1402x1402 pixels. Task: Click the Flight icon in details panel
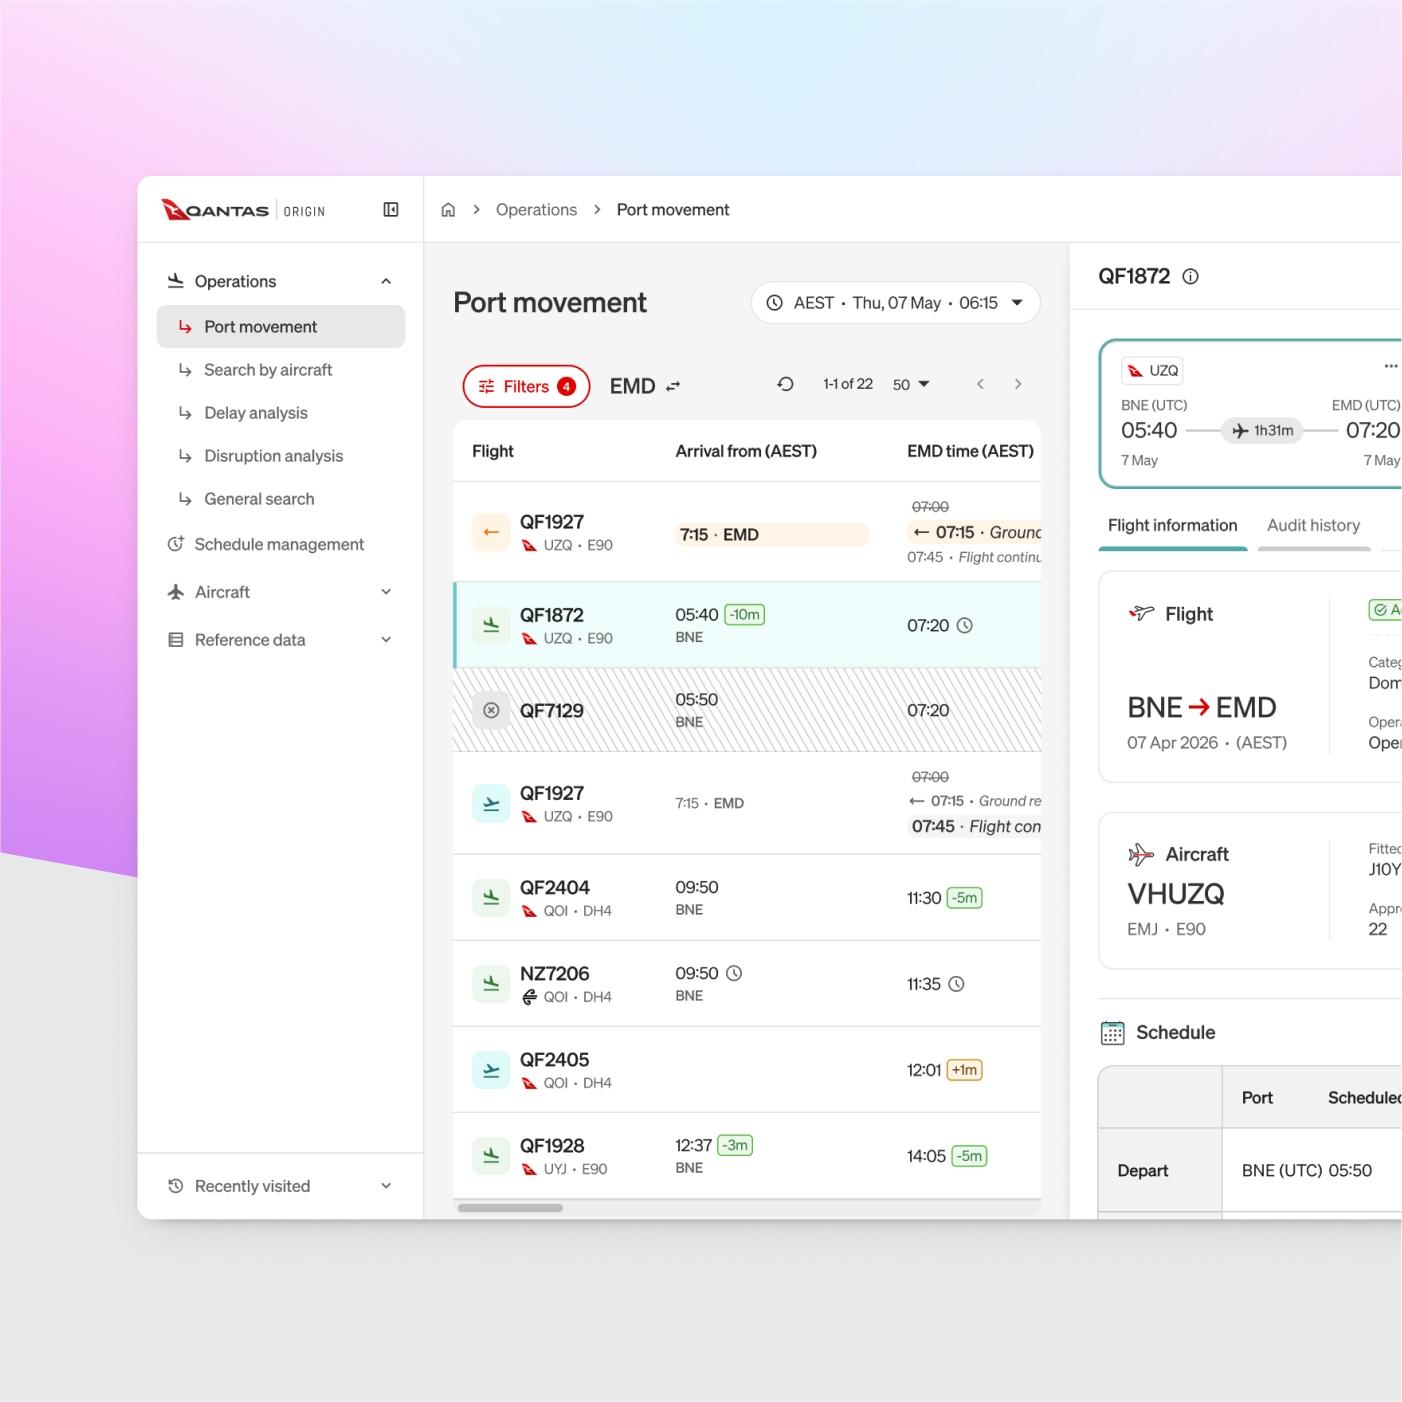pos(1141,613)
